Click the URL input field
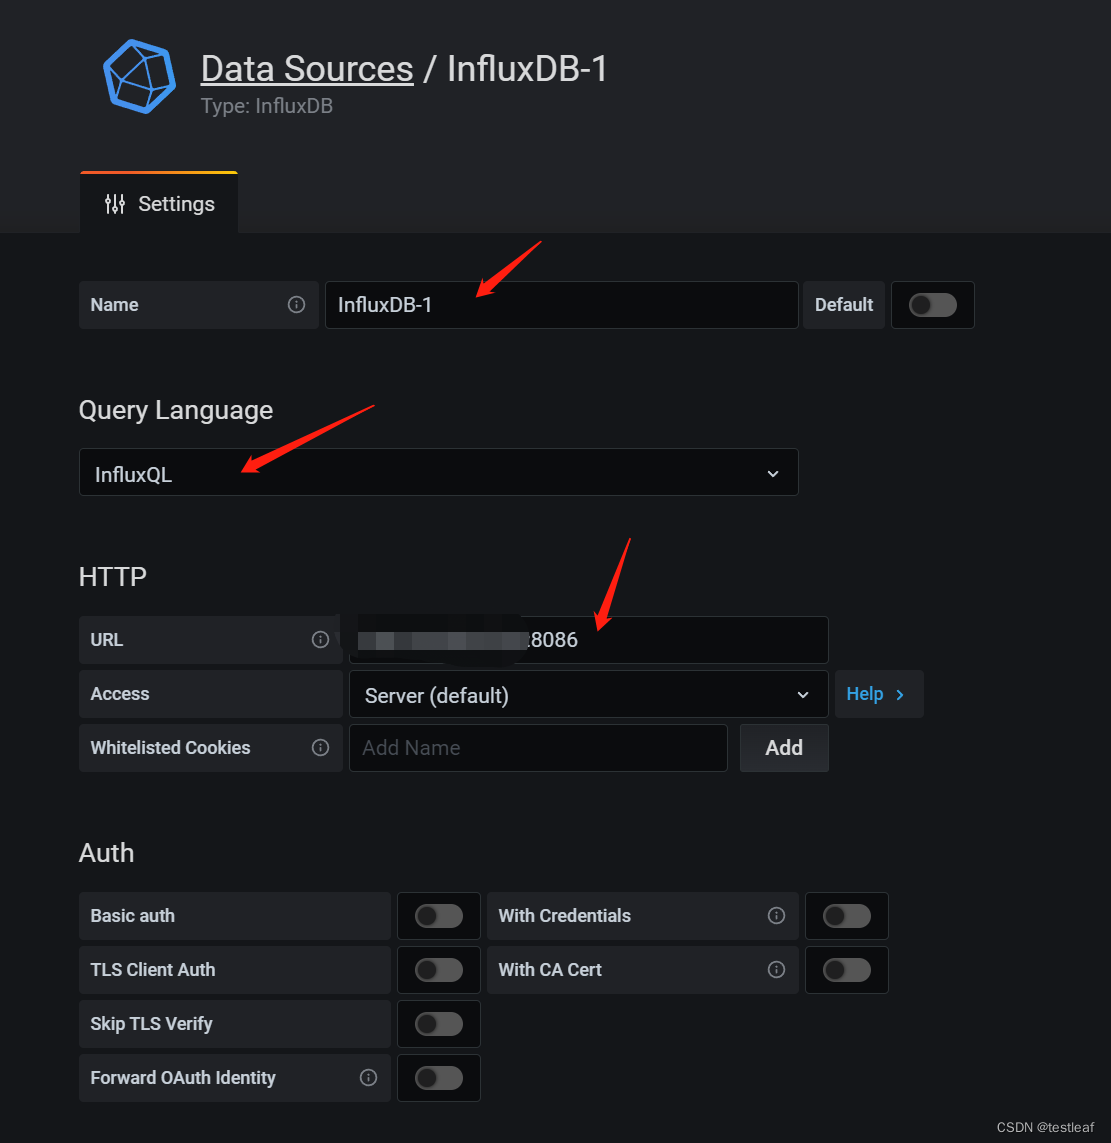The image size is (1111, 1143). pyautogui.click(x=588, y=639)
